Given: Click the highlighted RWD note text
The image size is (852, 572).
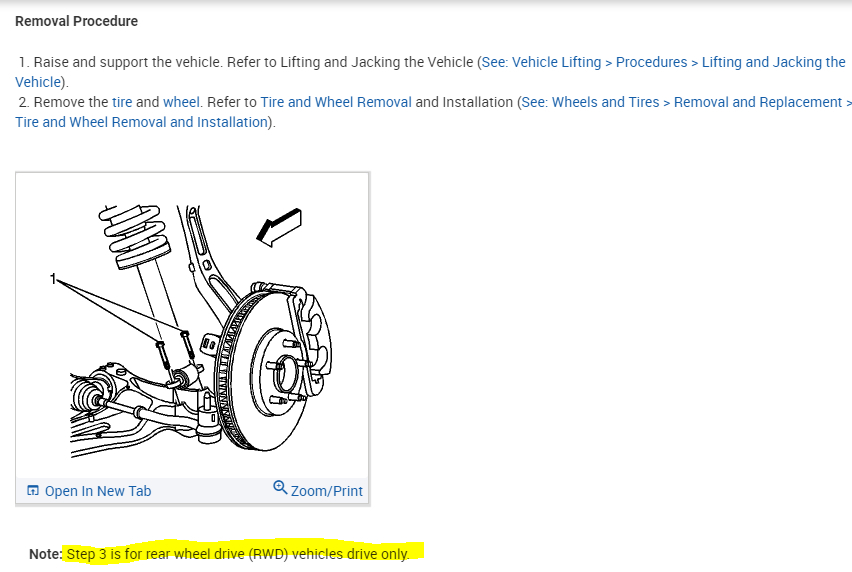Looking at the screenshot, I should point(237,554).
